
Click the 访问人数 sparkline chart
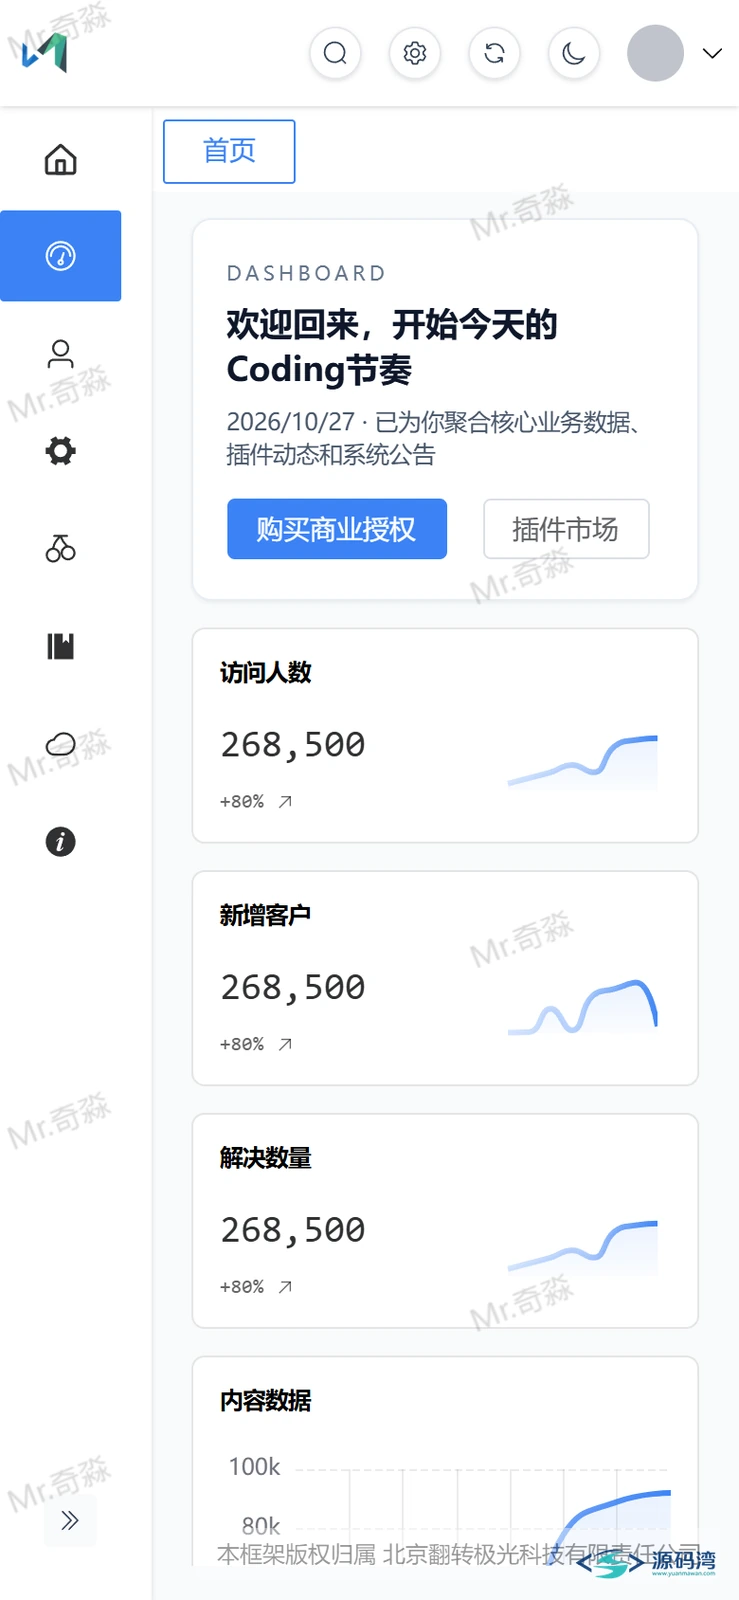pyautogui.click(x=583, y=761)
